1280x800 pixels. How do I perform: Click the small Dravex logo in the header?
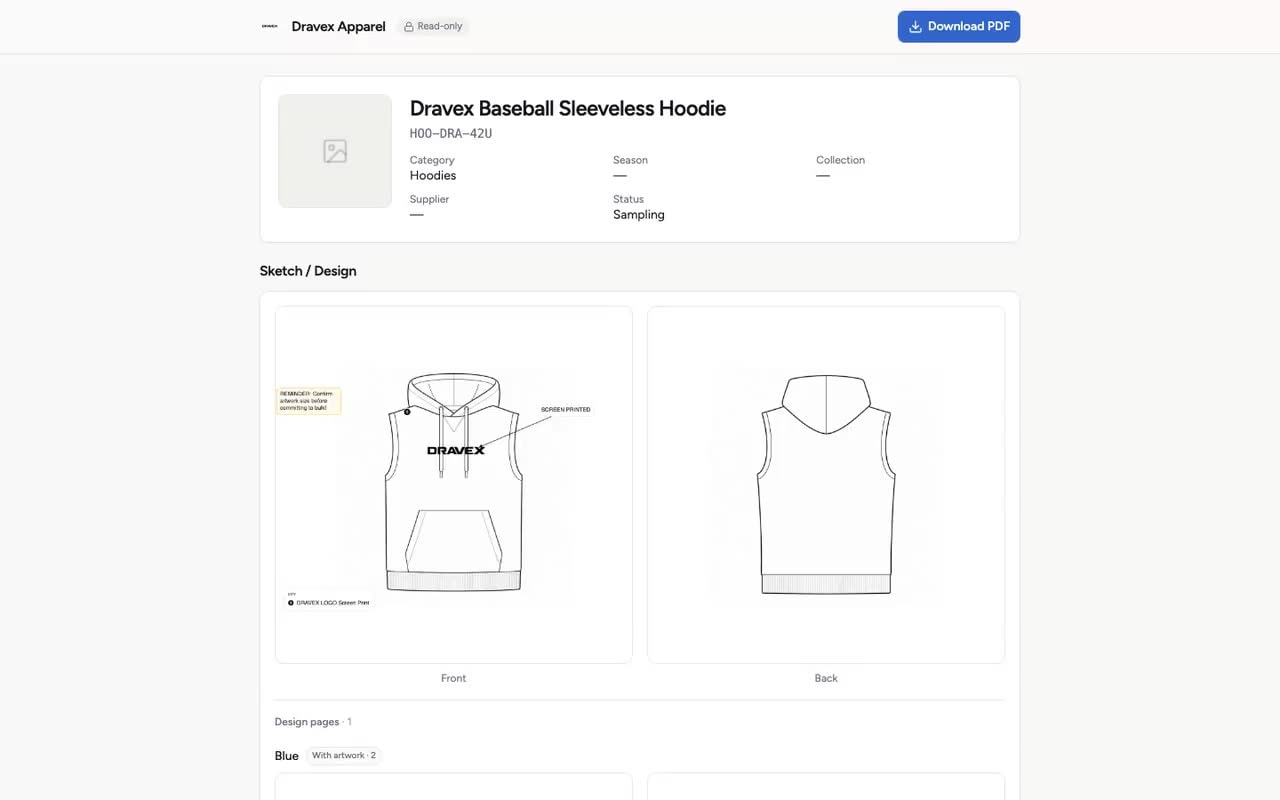tap(270, 26)
